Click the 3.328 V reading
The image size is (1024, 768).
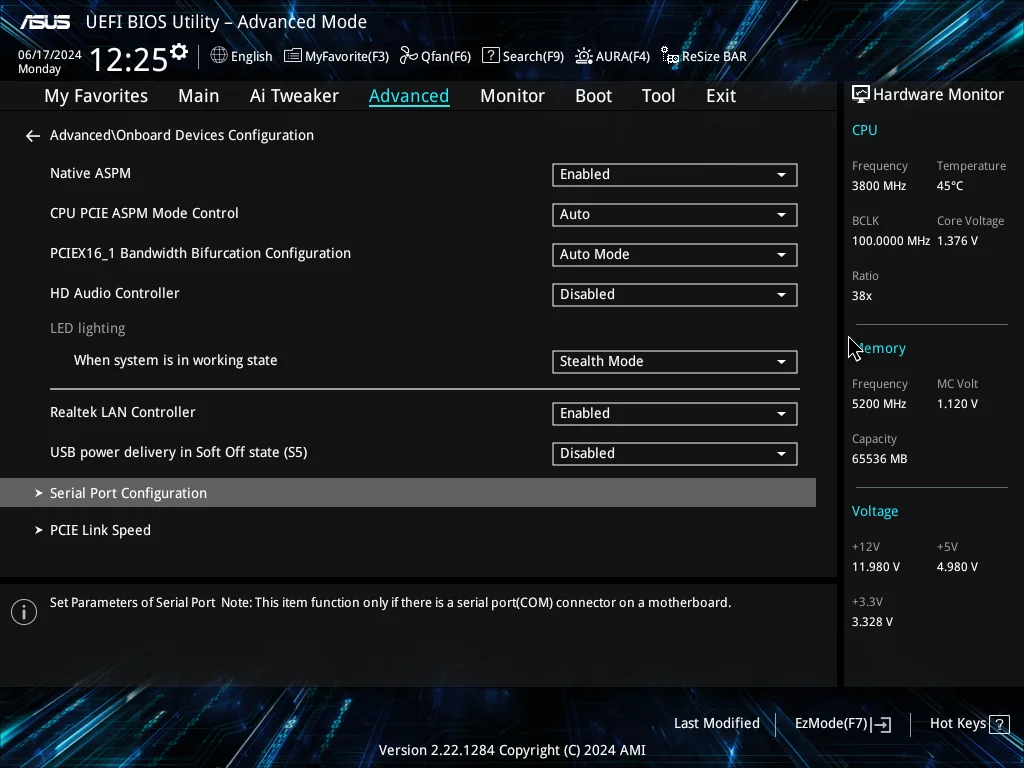pyautogui.click(x=872, y=622)
